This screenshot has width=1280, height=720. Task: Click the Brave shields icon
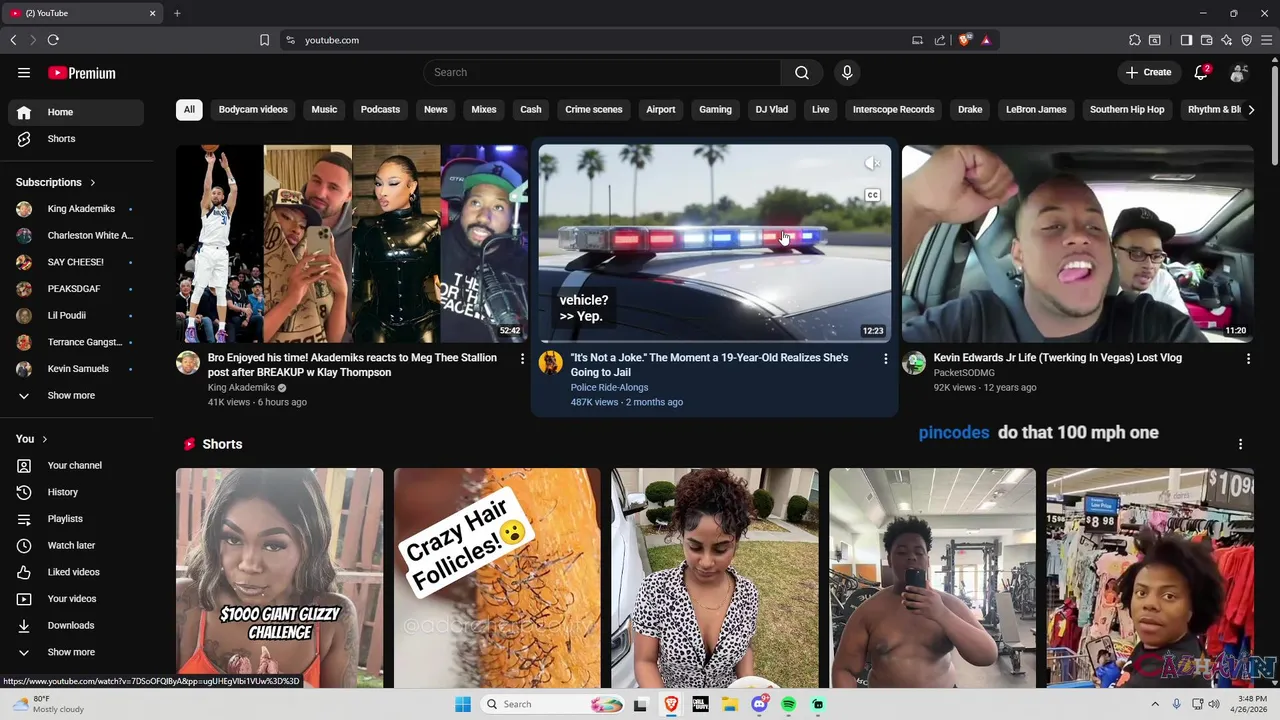(965, 40)
